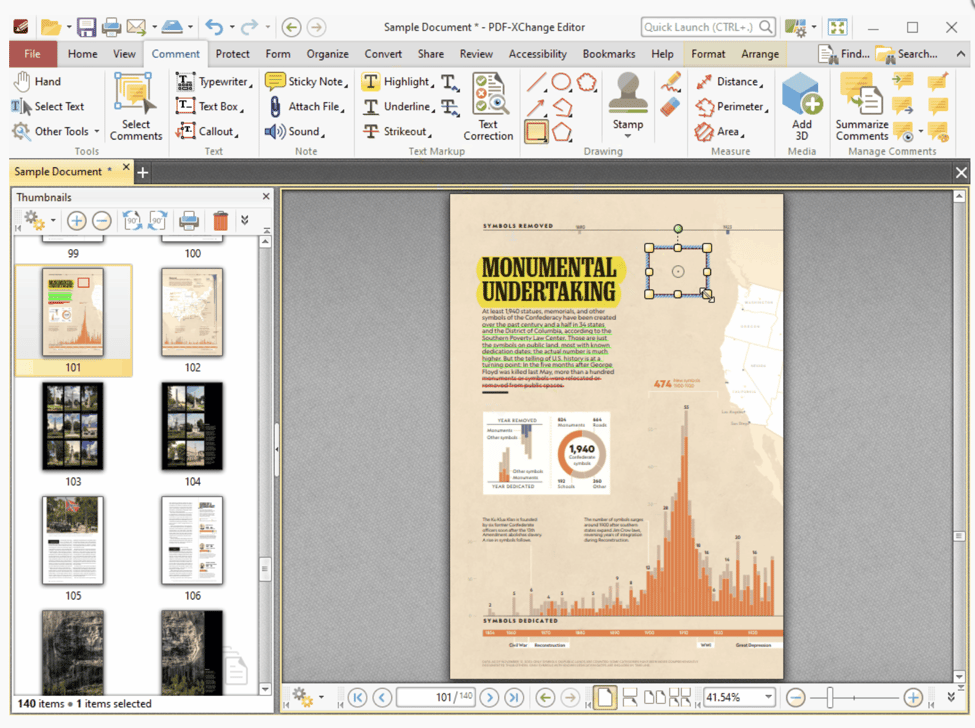Print pages from the Thumbnails toolbar
Viewport: 975px width, 728px height.
click(x=189, y=221)
